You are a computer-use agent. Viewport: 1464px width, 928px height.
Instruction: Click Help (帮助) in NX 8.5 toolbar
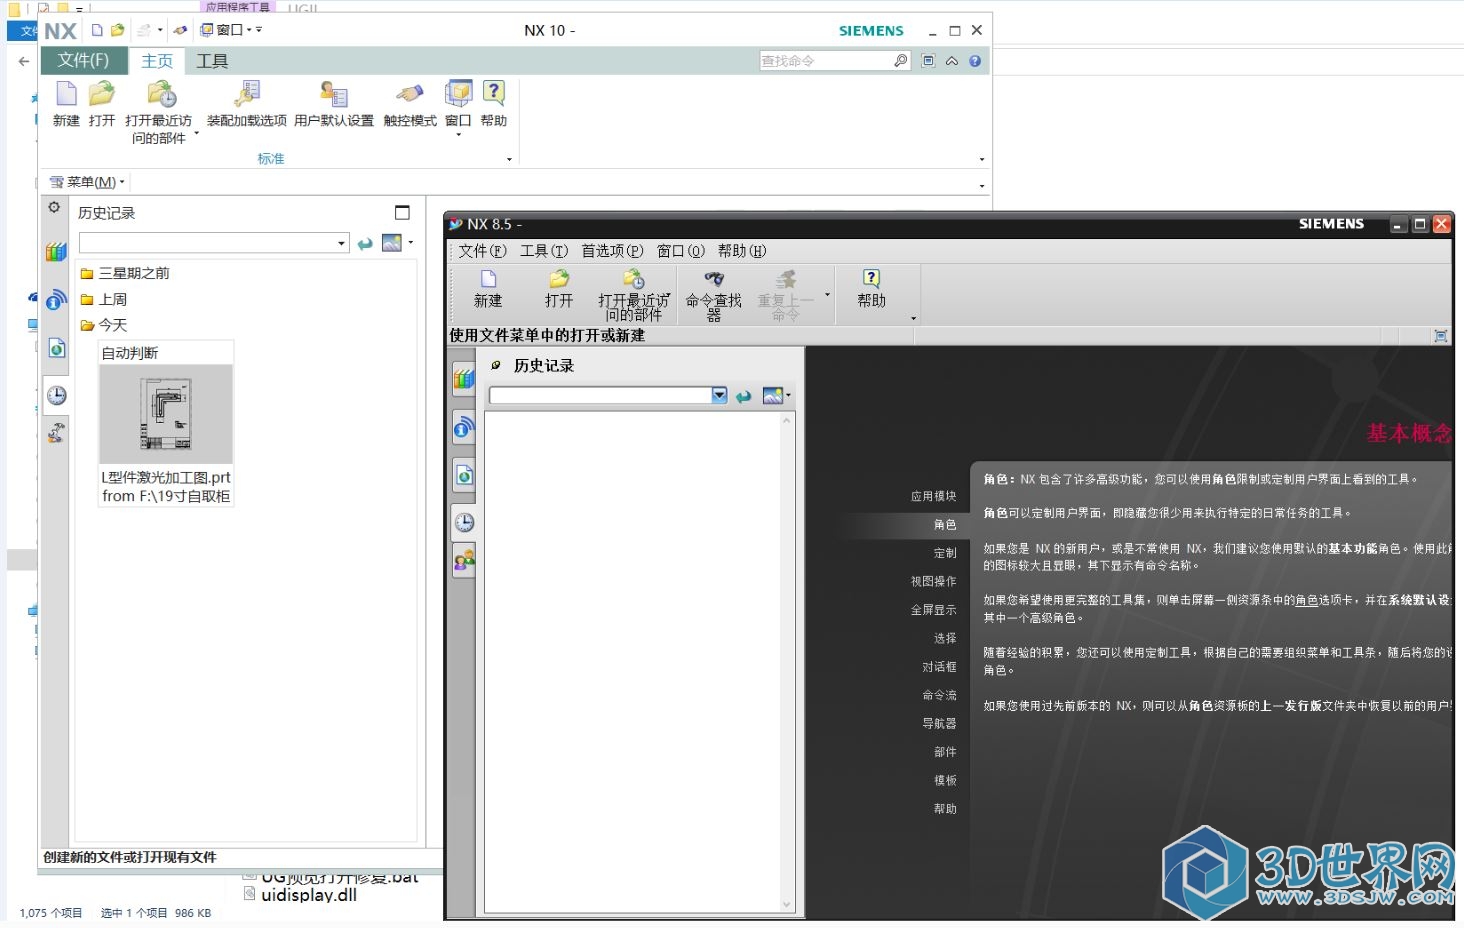click(x=871, y=288)
